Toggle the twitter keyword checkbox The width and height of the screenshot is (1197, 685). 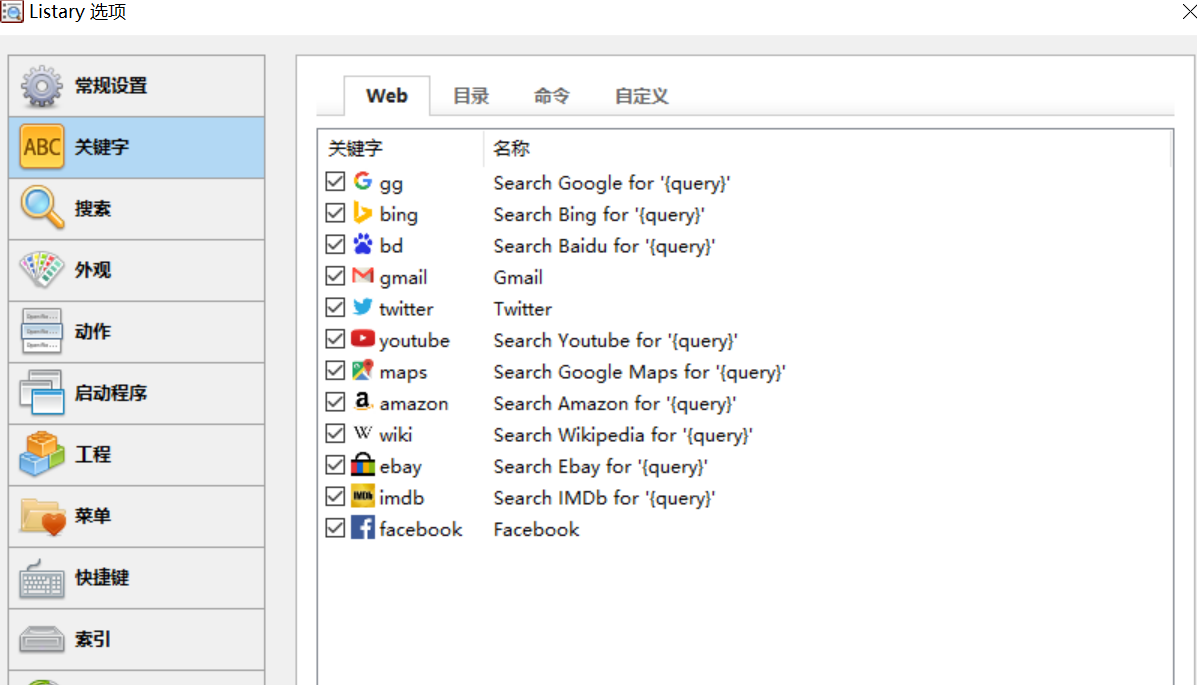(335, 308)
